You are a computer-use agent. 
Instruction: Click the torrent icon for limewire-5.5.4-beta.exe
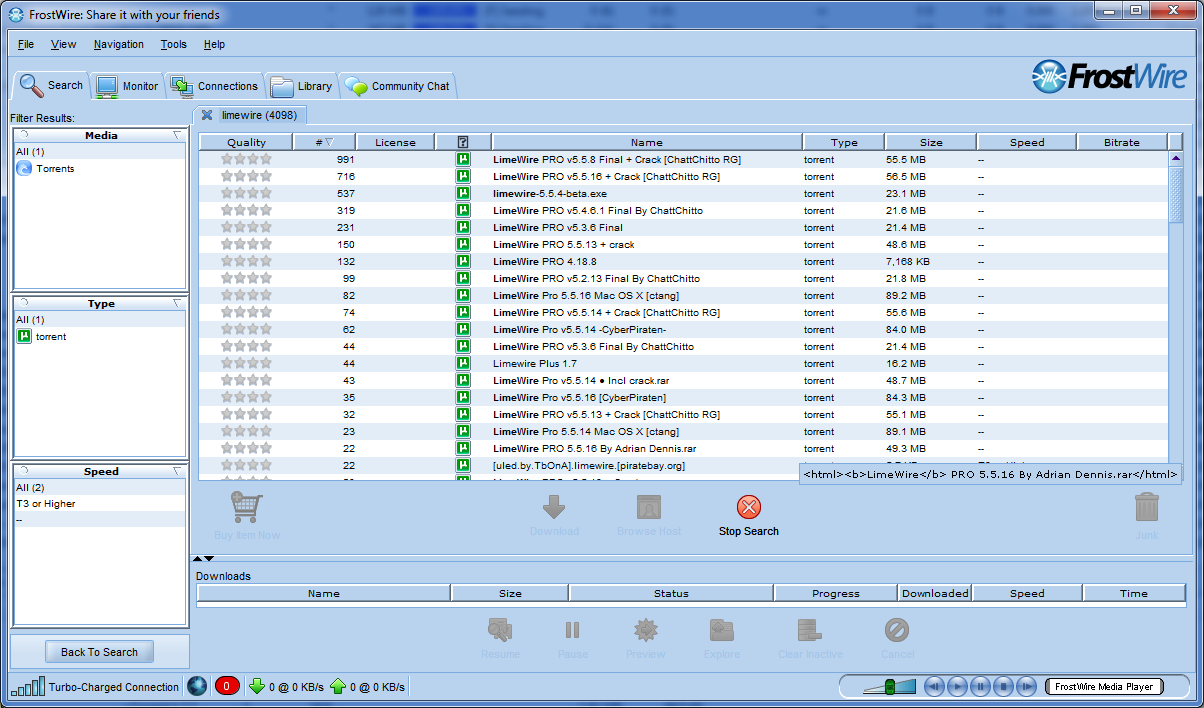[463, 193]
